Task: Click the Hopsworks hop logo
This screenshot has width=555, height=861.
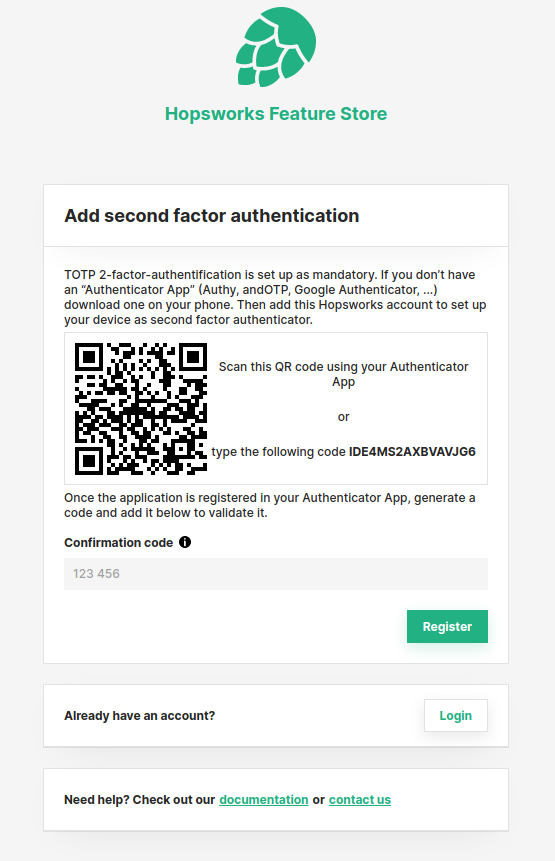Action: pos(276,47)
